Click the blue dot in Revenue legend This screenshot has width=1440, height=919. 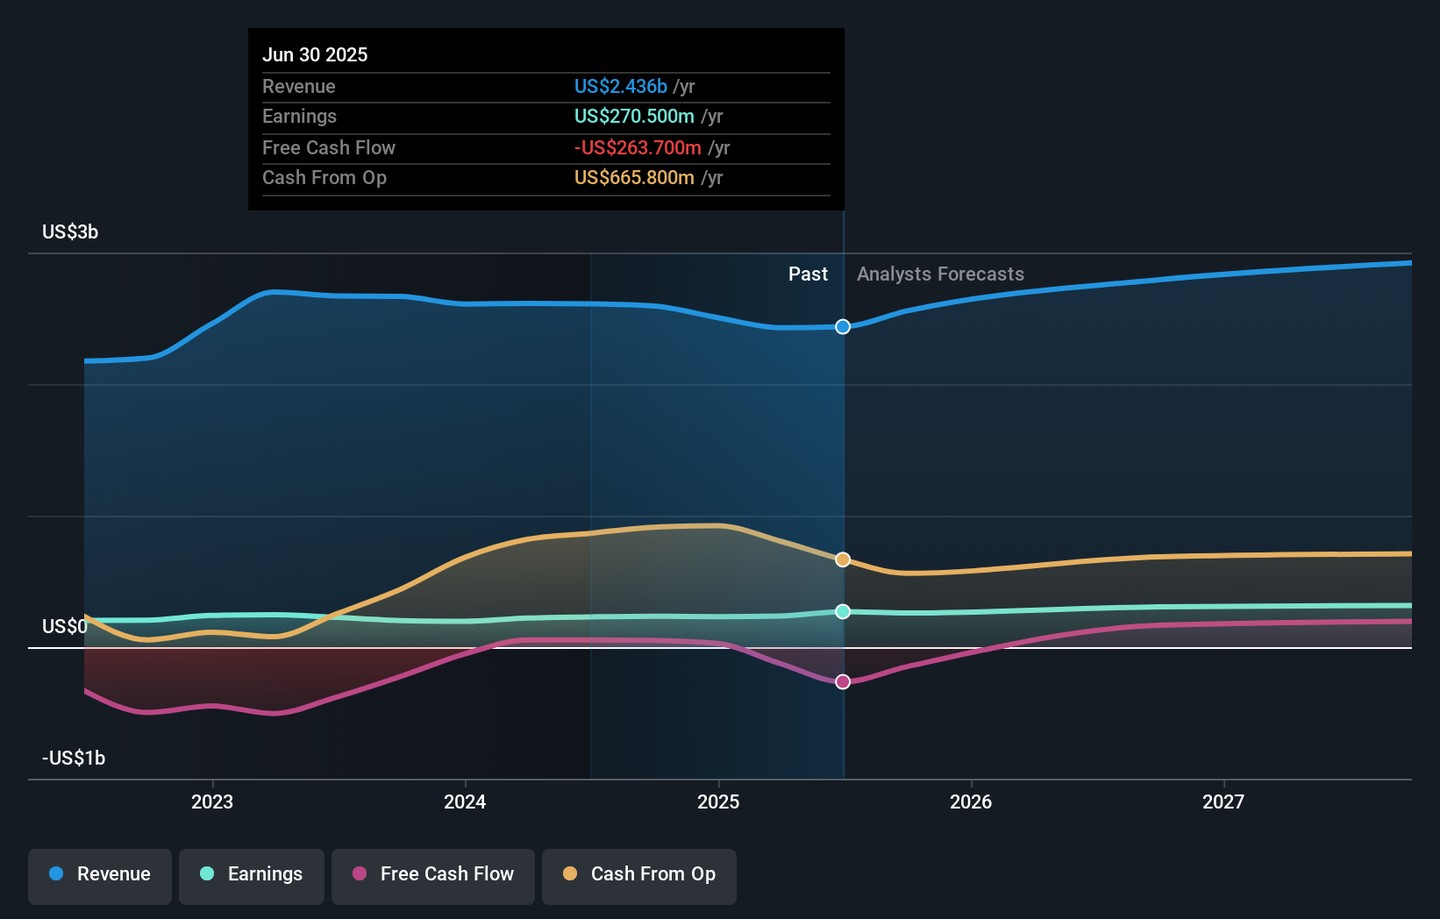(57, 874)
